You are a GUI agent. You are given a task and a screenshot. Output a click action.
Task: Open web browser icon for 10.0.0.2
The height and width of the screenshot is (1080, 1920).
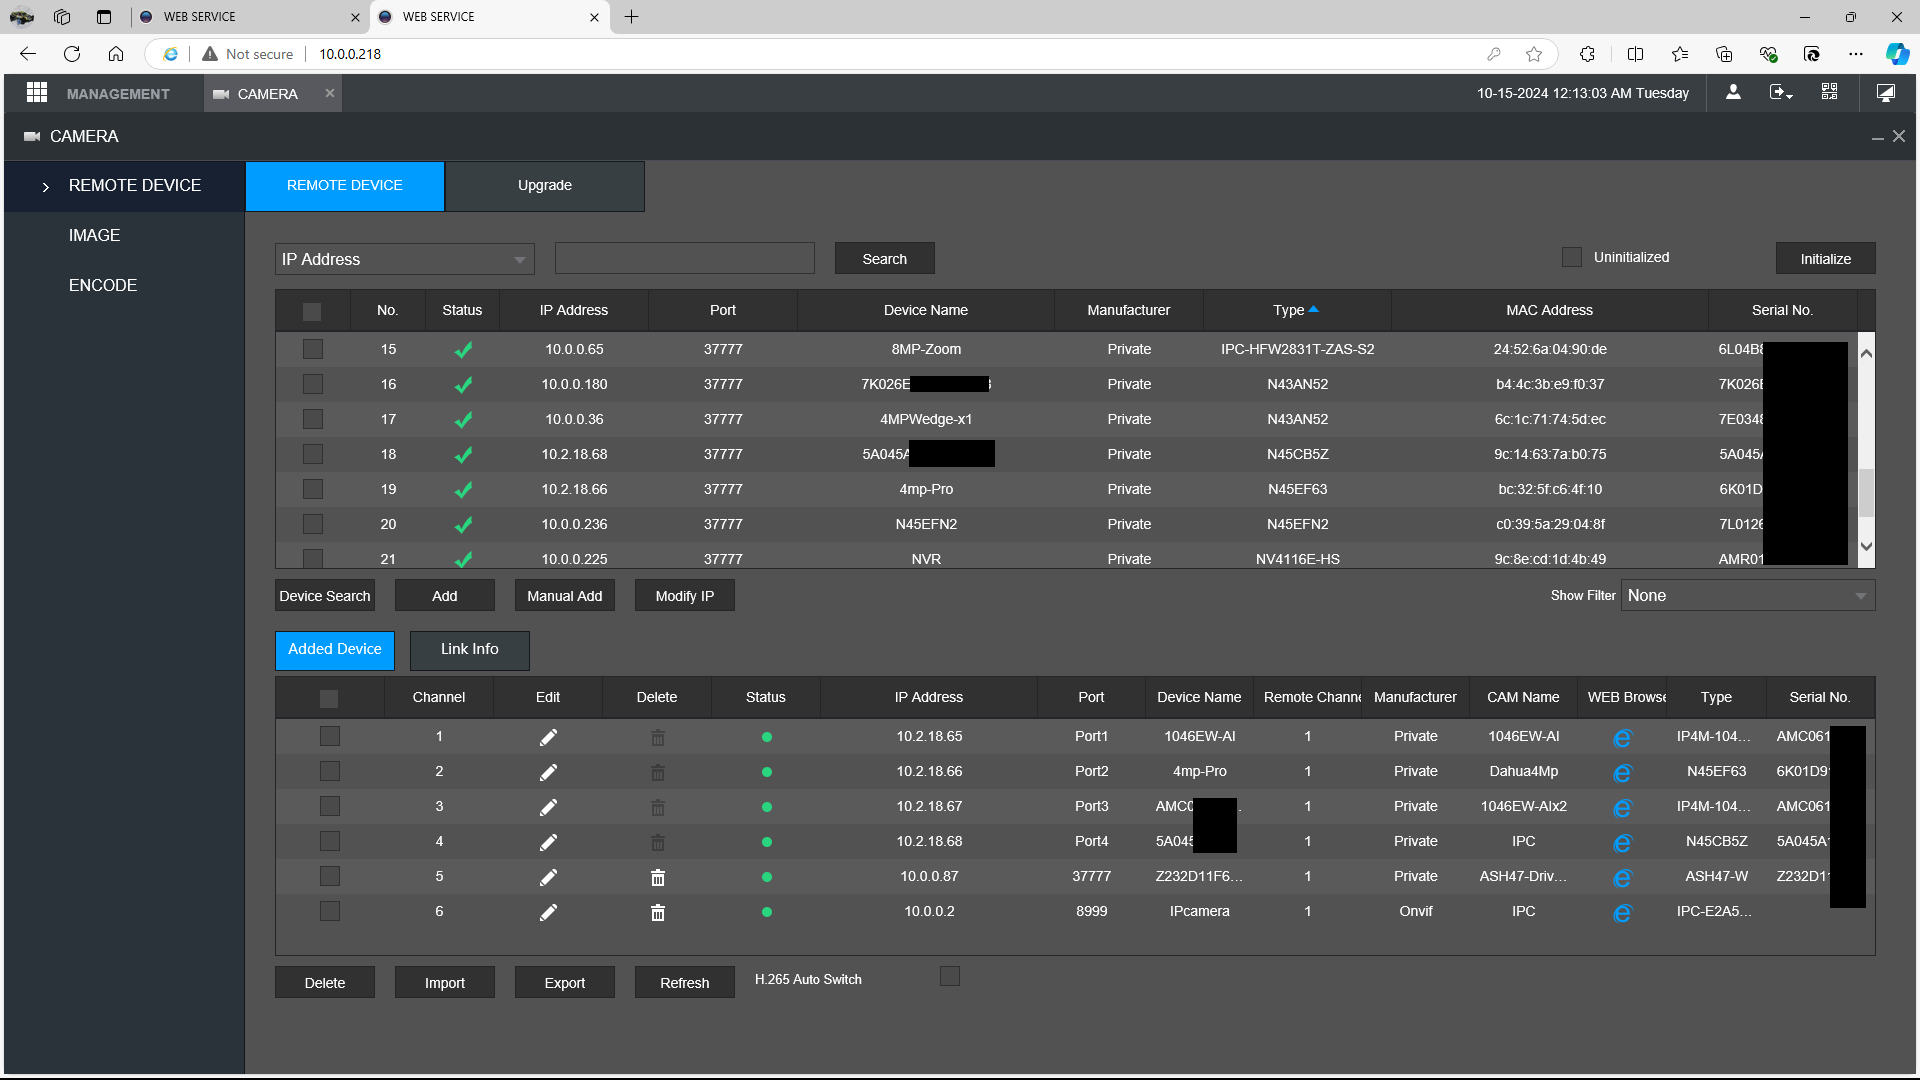[1622, 913]
